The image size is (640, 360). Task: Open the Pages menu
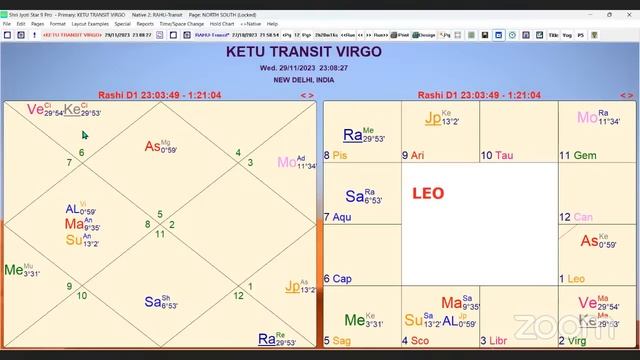[x=38, y=24]
